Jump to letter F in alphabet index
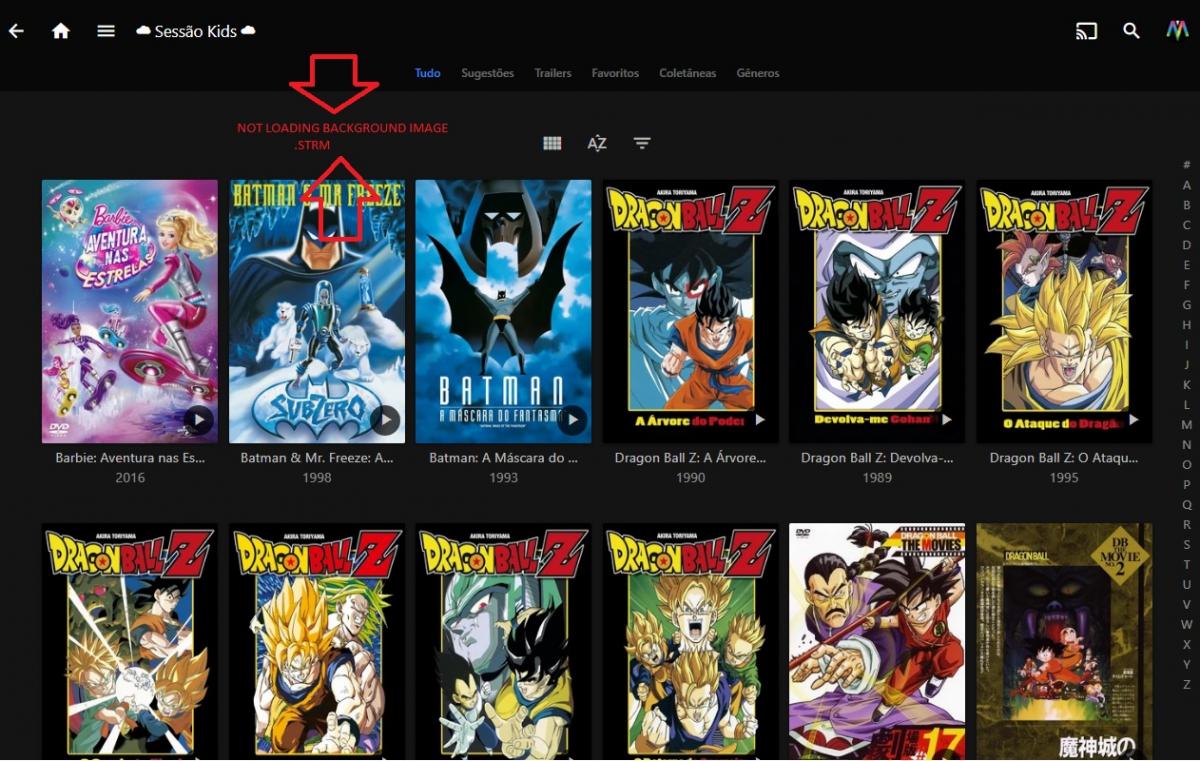This screenshot has height=761, width=1200. click(x=1187, y=285)
